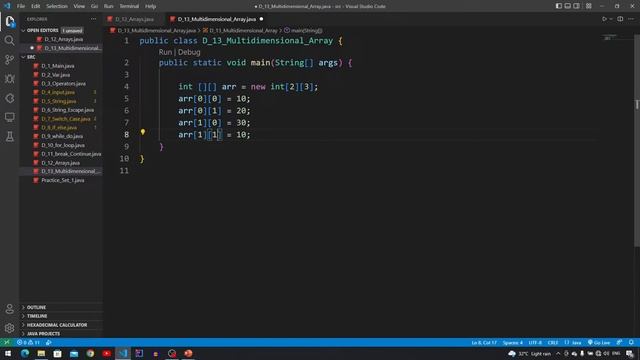This screenshot has width=640, height=360.
Task: Open D_9_while_do.java in the file tree
Action: click(61, 136)
